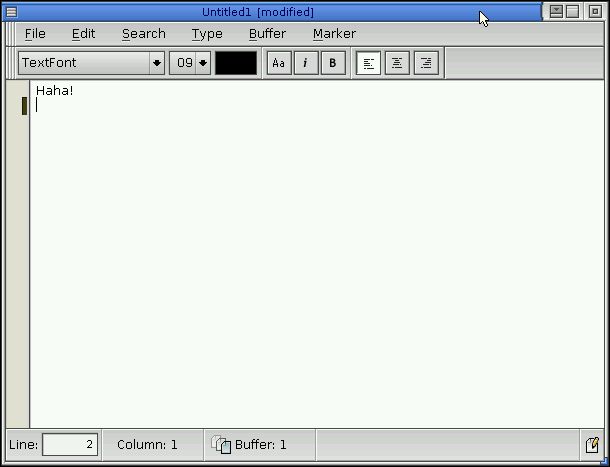Click the window menu icon in title bar
The width and height of the screenshot is (610, 467).
point(12,12)
